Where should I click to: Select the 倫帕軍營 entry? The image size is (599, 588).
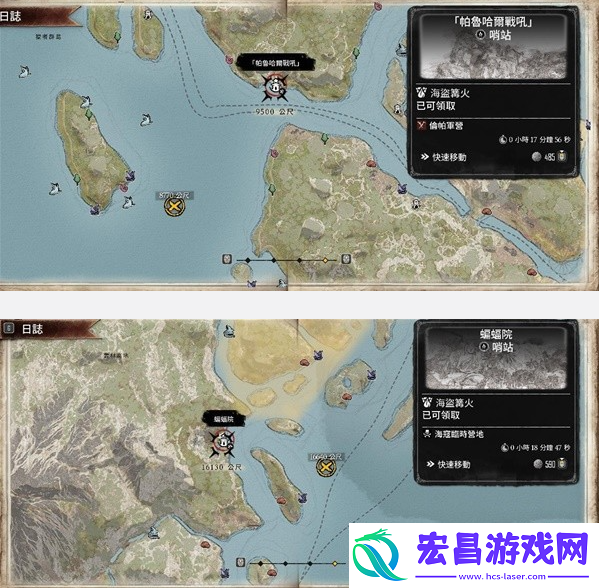pos(445,125)
